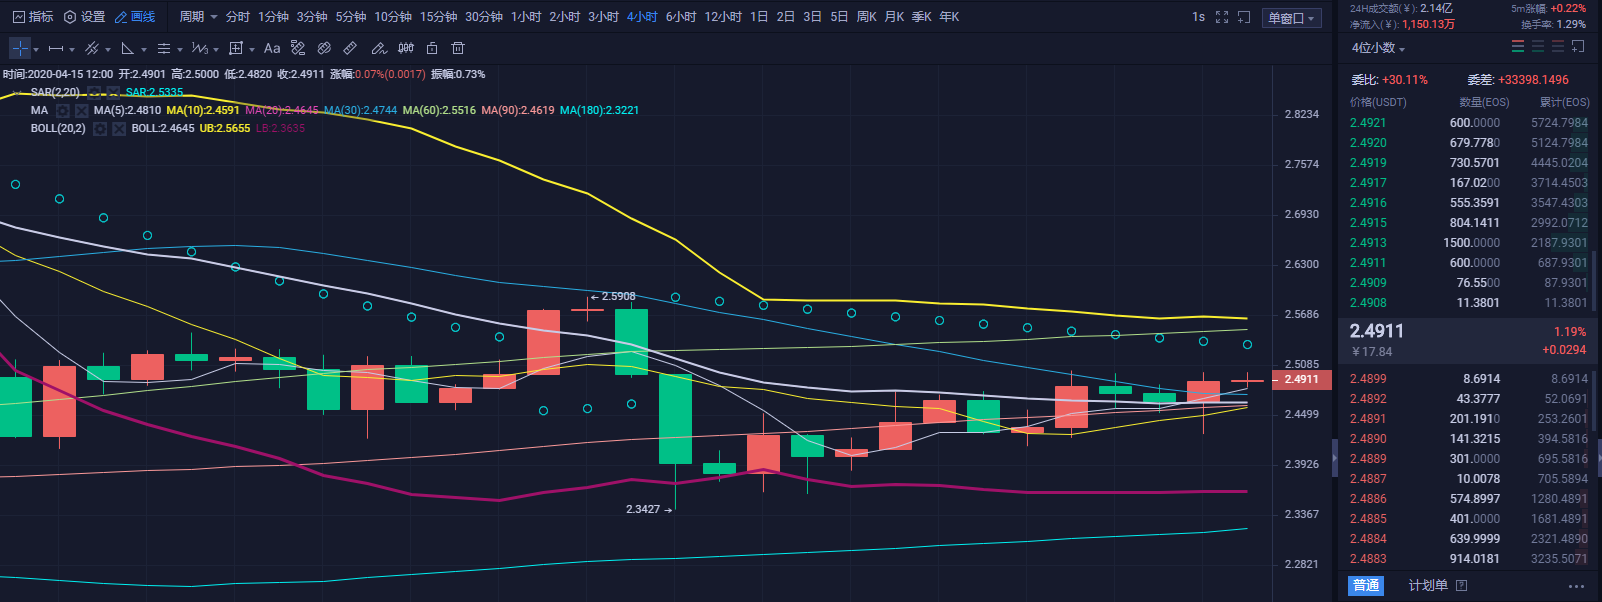Open the more options ellipsis menu
The image size is (1602, 602).
click(1577, 586)
